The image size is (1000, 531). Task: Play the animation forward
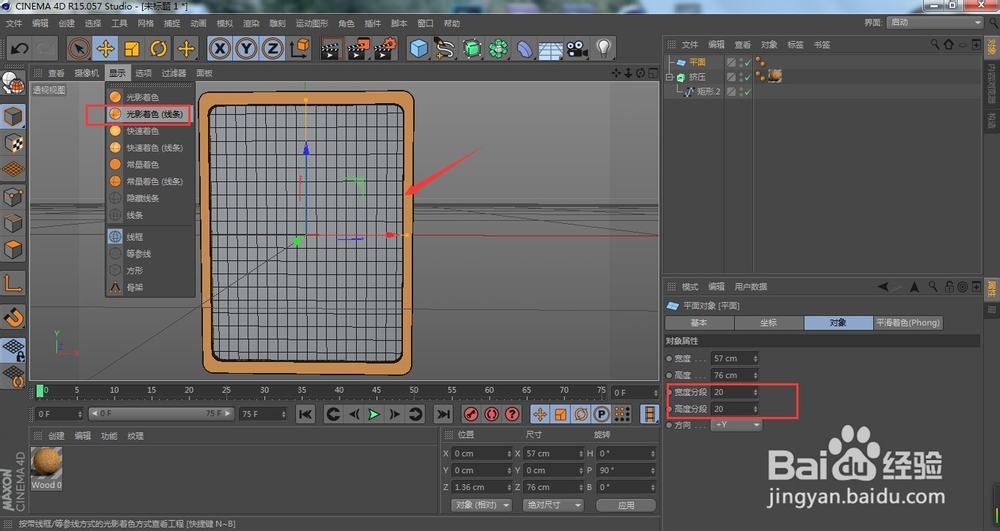374,414
